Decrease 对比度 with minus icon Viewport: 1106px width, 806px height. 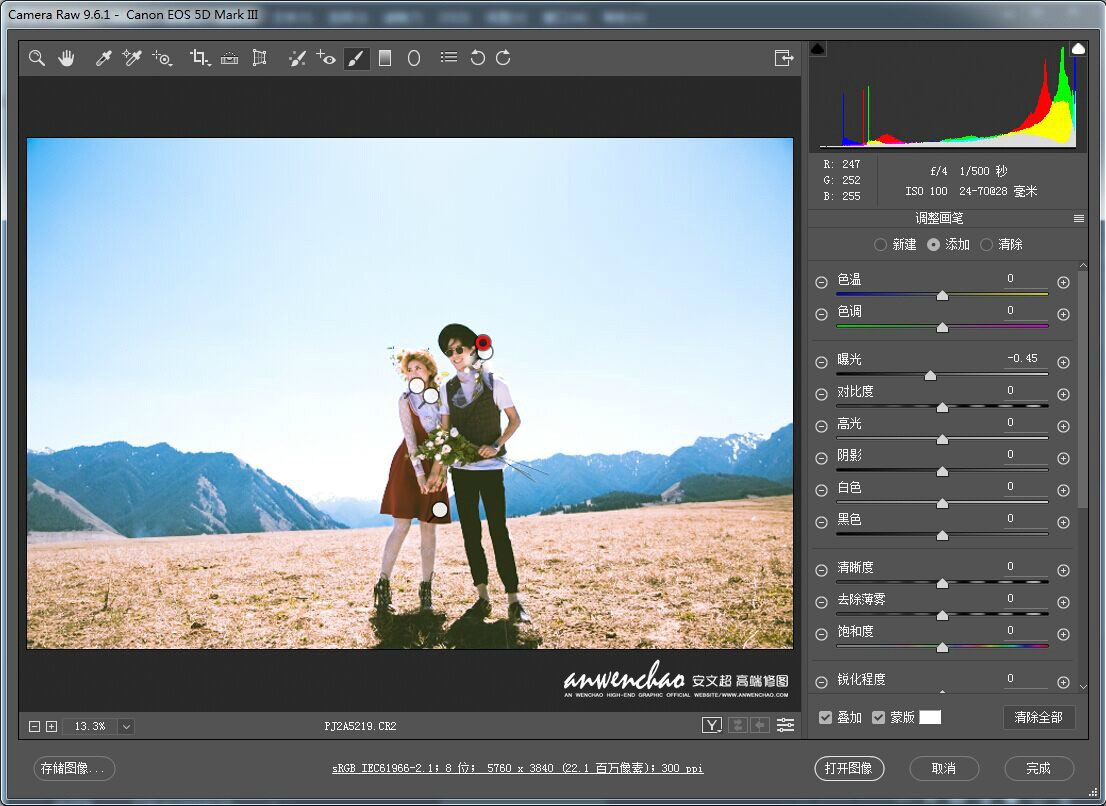821,395
